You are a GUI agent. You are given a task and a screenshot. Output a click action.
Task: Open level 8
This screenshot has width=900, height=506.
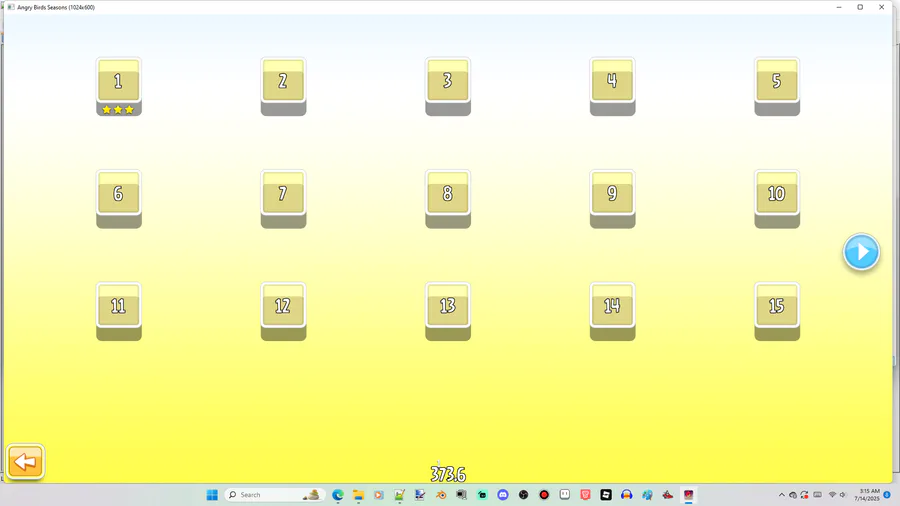[448, 198]
